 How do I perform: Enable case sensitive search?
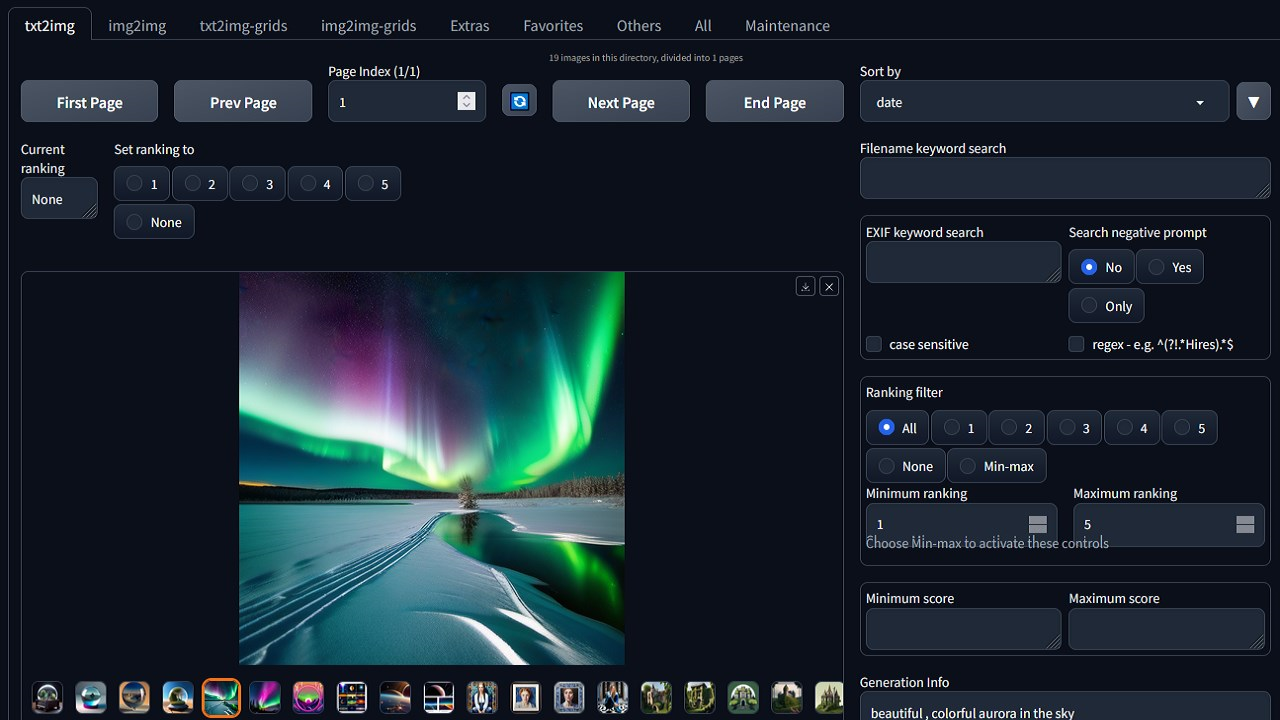coord(873,344)
